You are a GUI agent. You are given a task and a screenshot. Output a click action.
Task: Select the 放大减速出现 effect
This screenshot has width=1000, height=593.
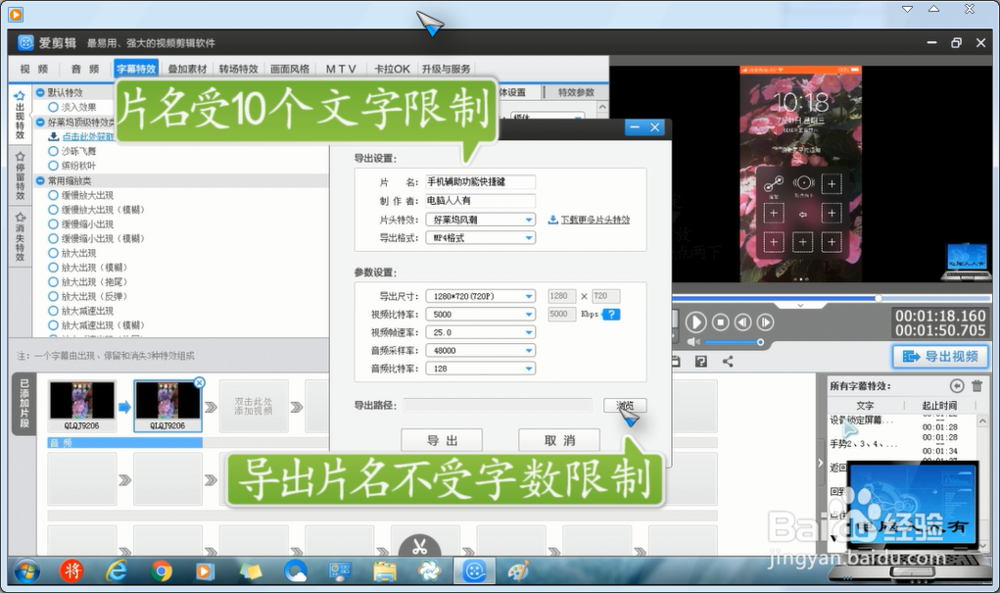click(54, 311)
